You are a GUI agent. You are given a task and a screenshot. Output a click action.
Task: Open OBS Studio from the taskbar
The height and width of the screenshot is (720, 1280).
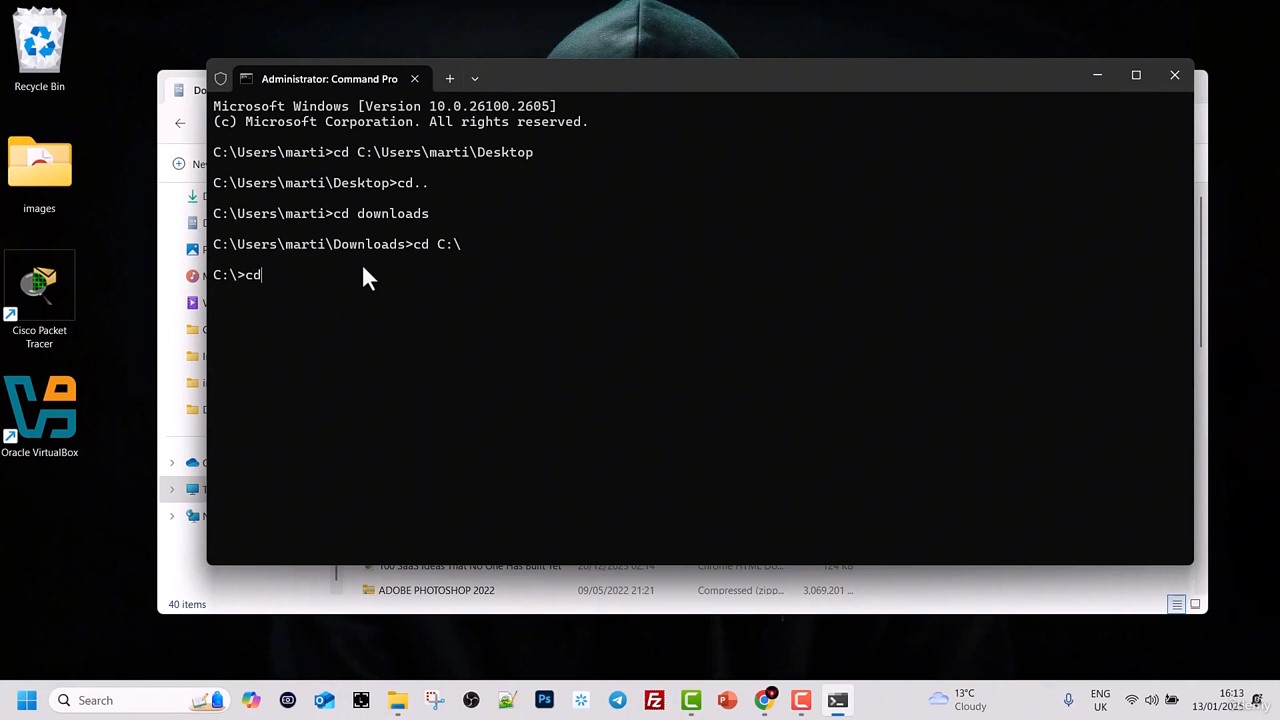pos(471,700)
